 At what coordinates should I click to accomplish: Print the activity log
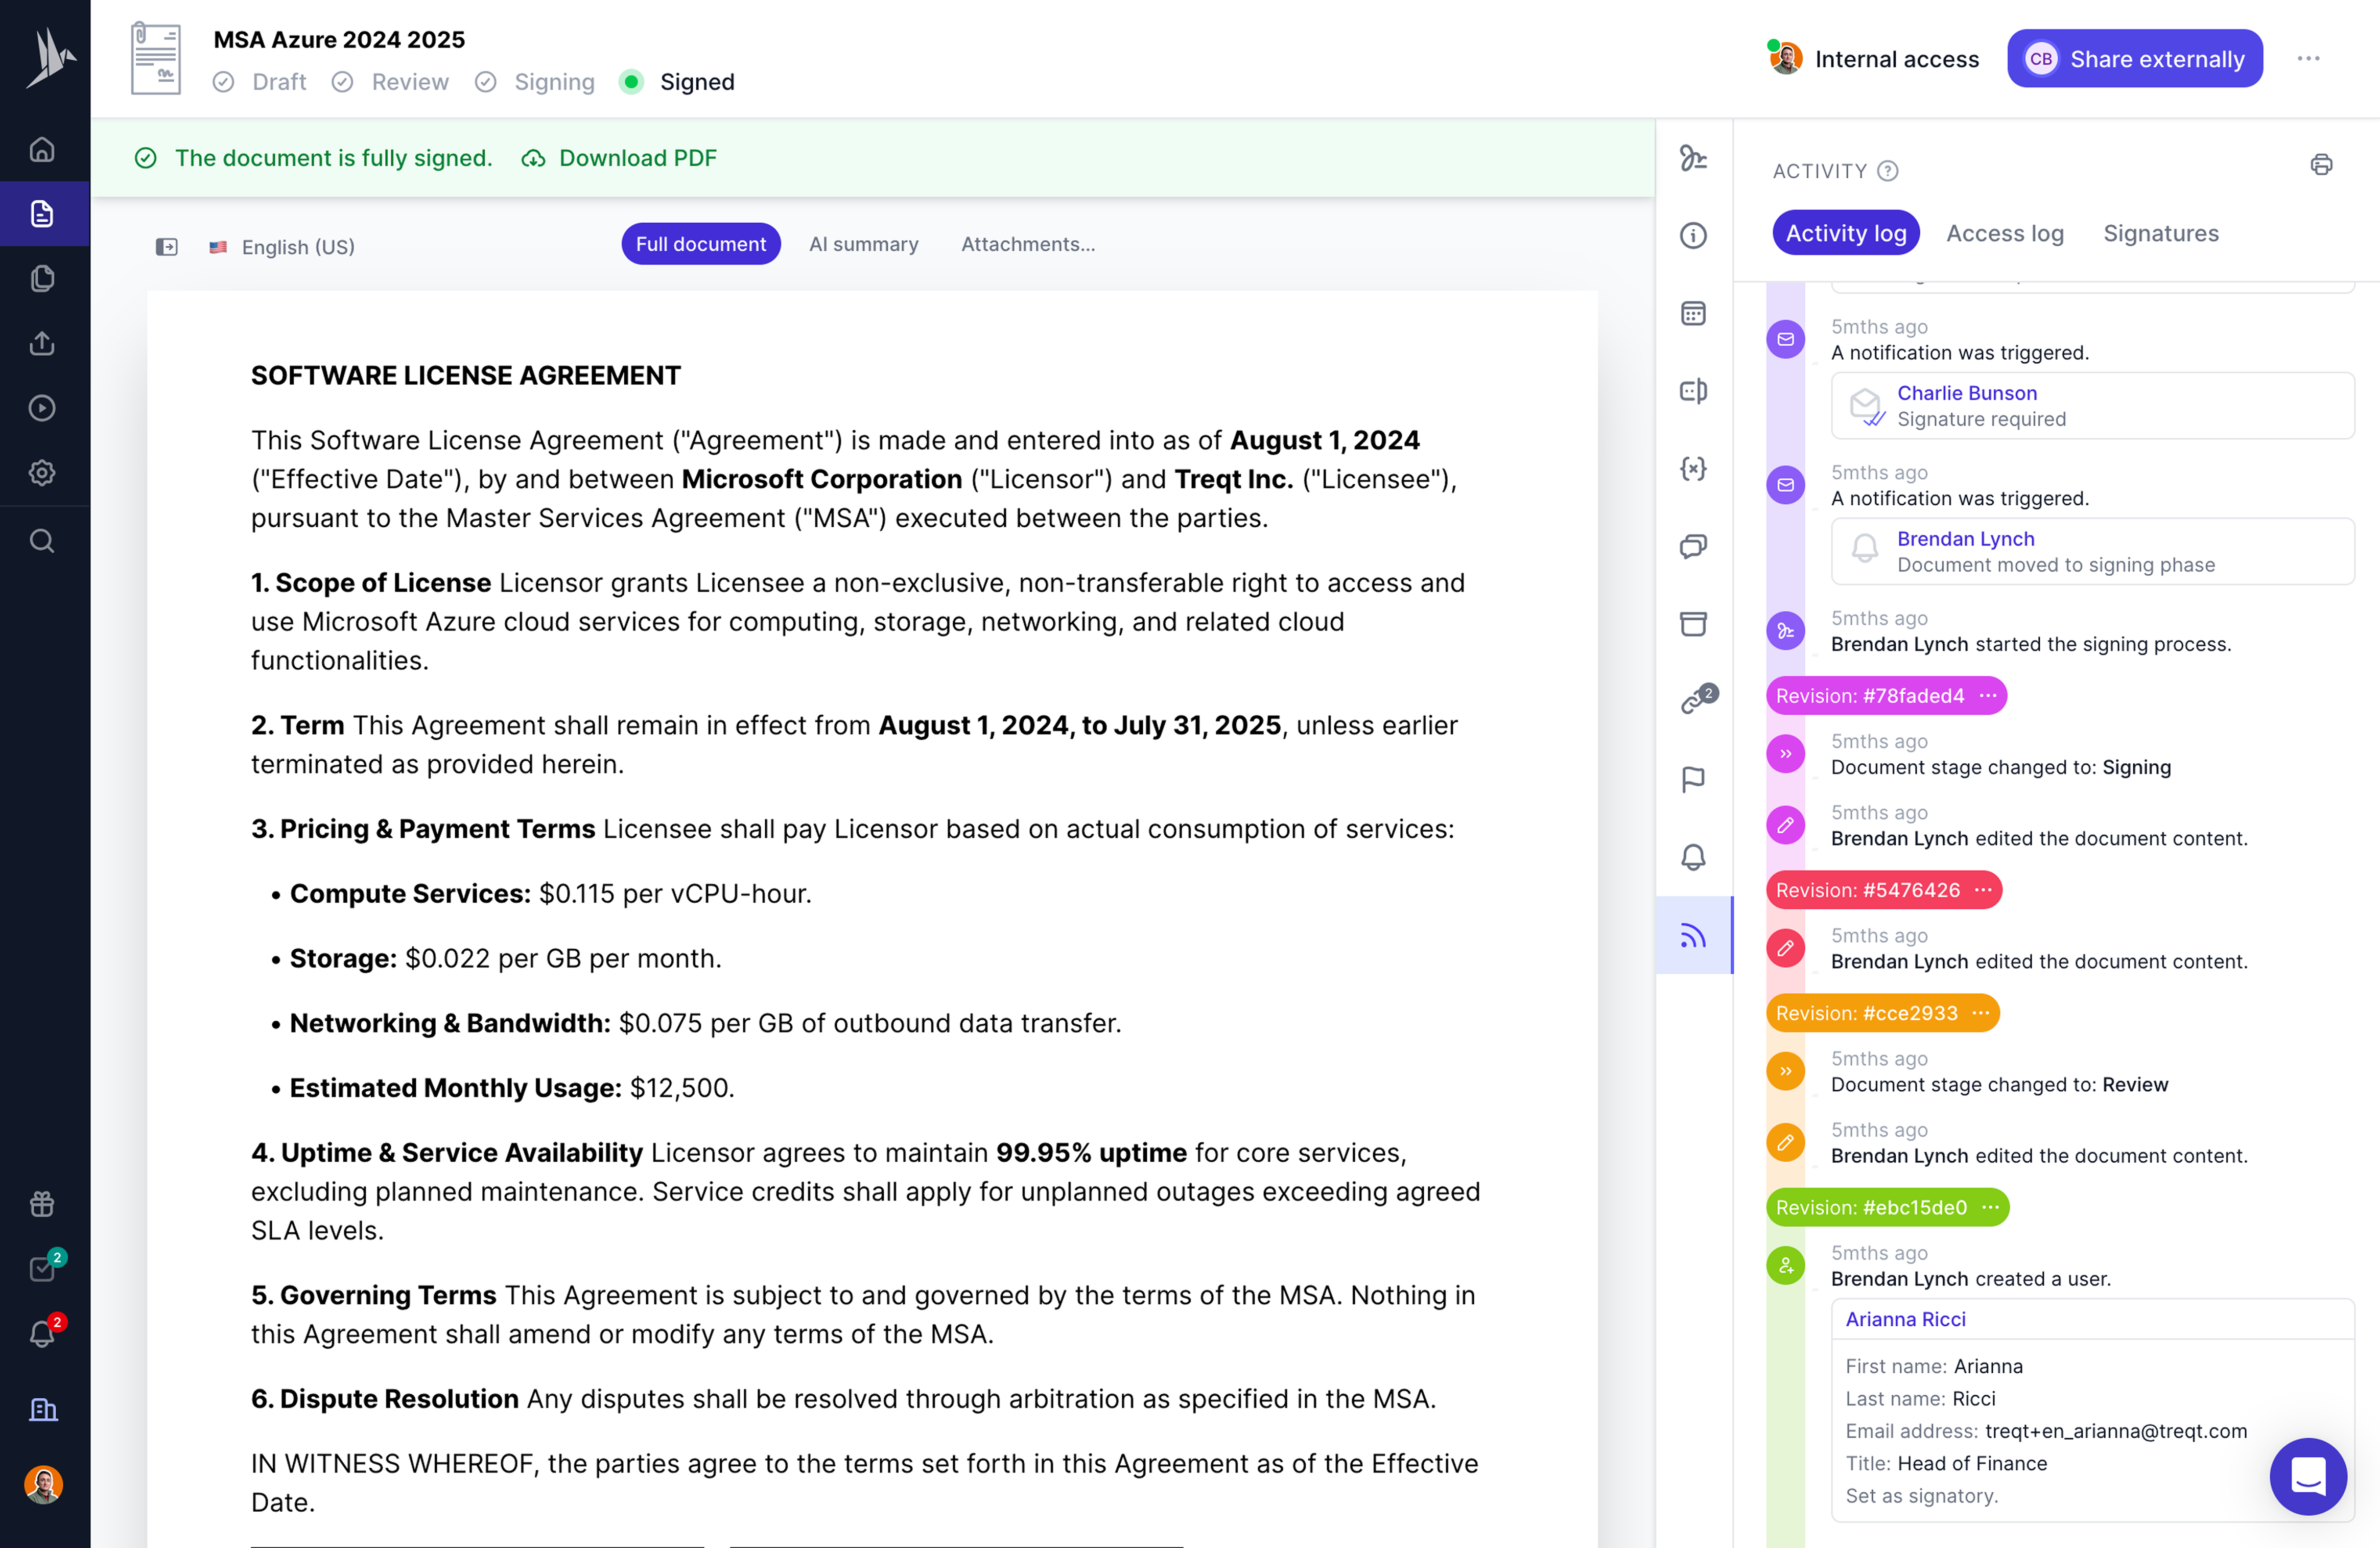pyautogui.click(x=2321, y=165)
